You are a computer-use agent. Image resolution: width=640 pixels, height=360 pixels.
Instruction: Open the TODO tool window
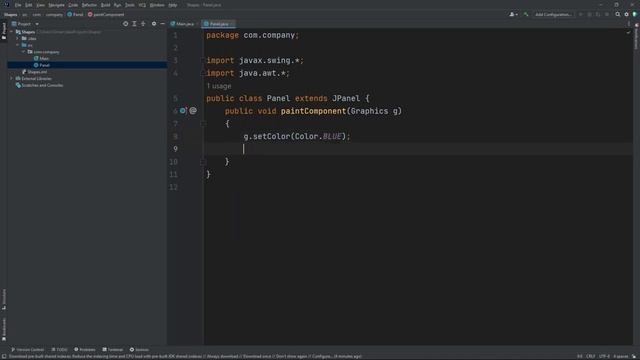(59, 350)
